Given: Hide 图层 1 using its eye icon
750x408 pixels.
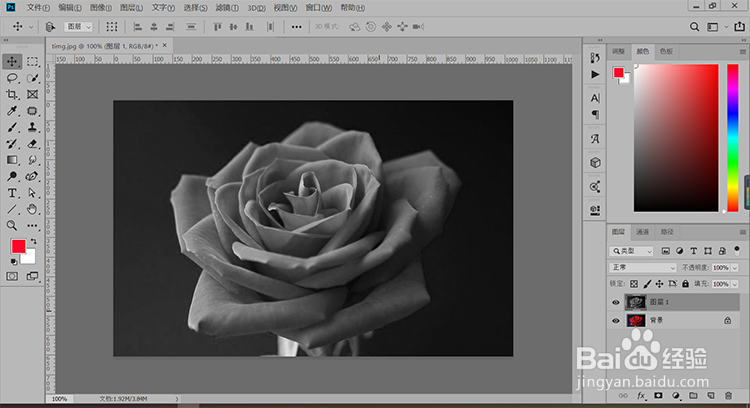Looking at the screenshot, I should coord(616,301).
